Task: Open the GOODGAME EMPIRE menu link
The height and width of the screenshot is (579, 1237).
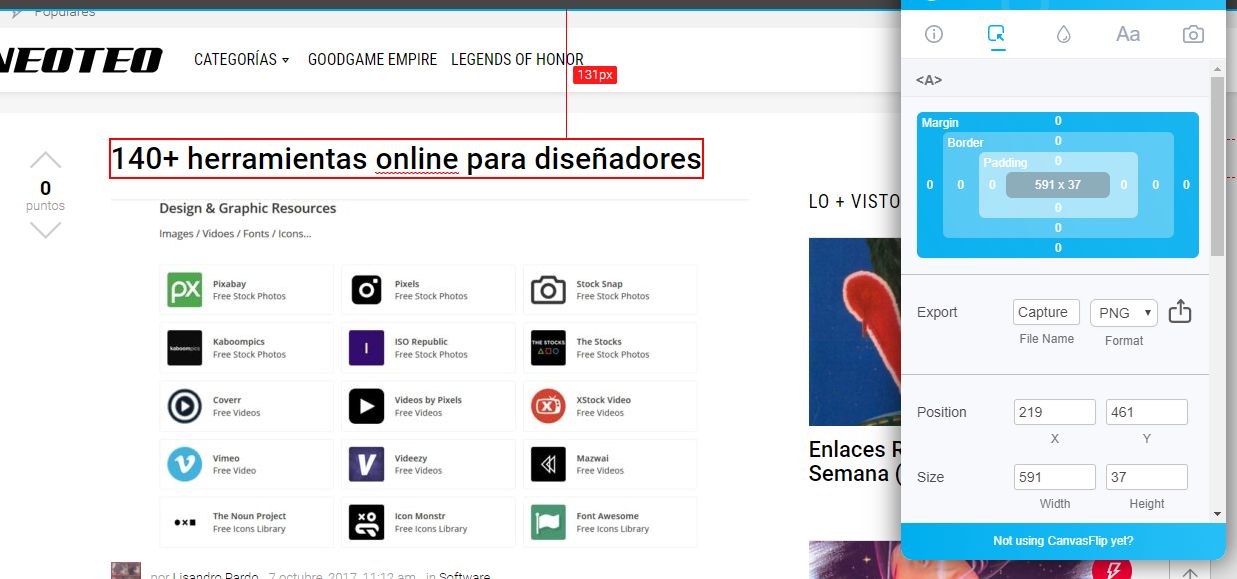Action: pyautogui.click(x=372, y=60)
